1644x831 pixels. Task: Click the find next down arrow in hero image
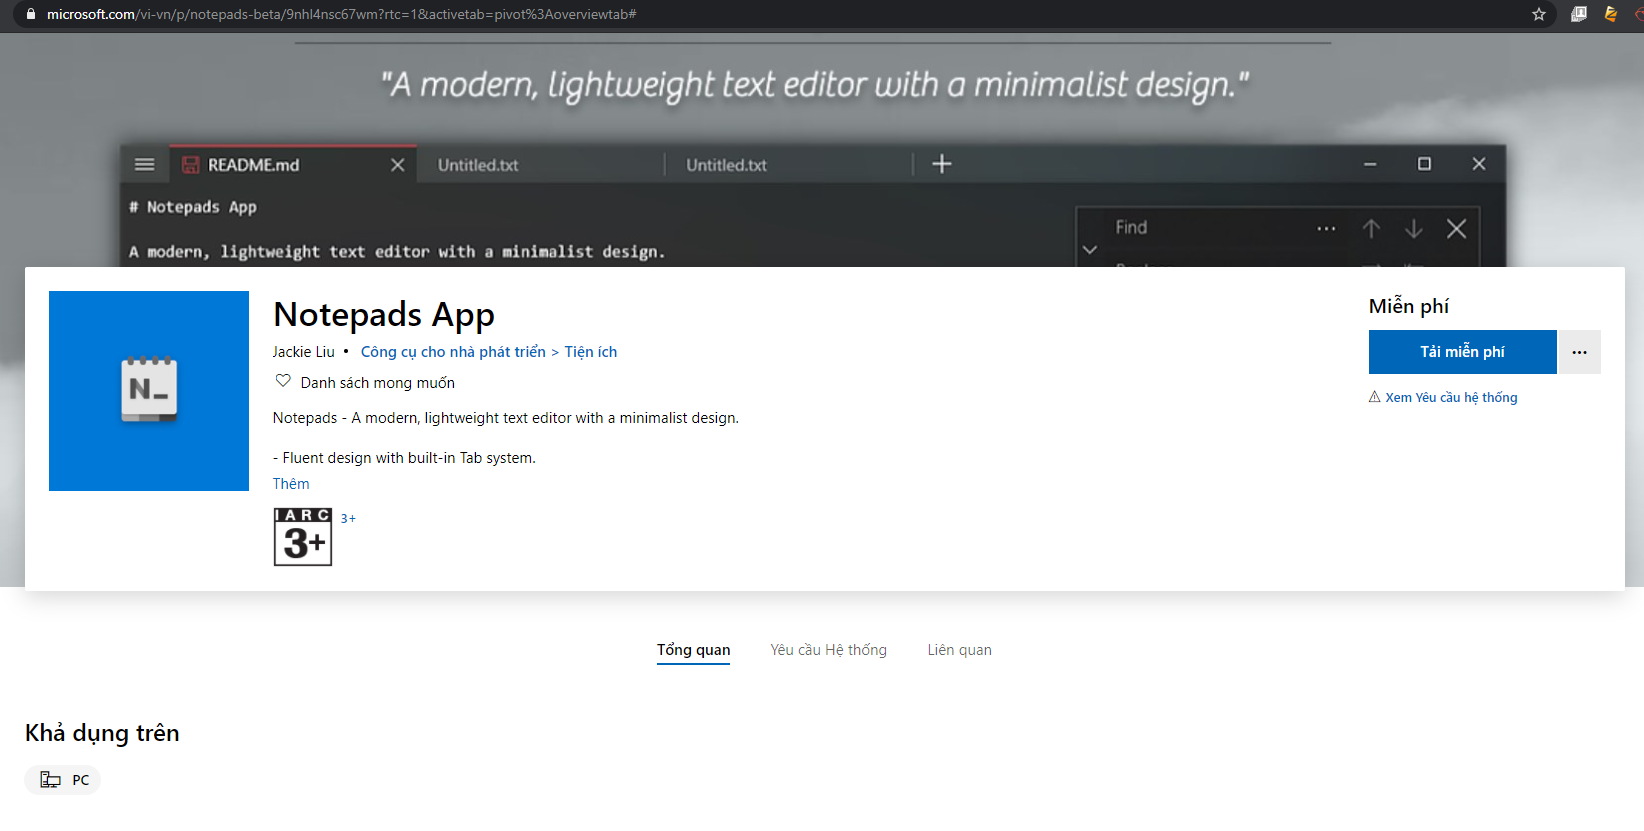(x=1413, y=229)
